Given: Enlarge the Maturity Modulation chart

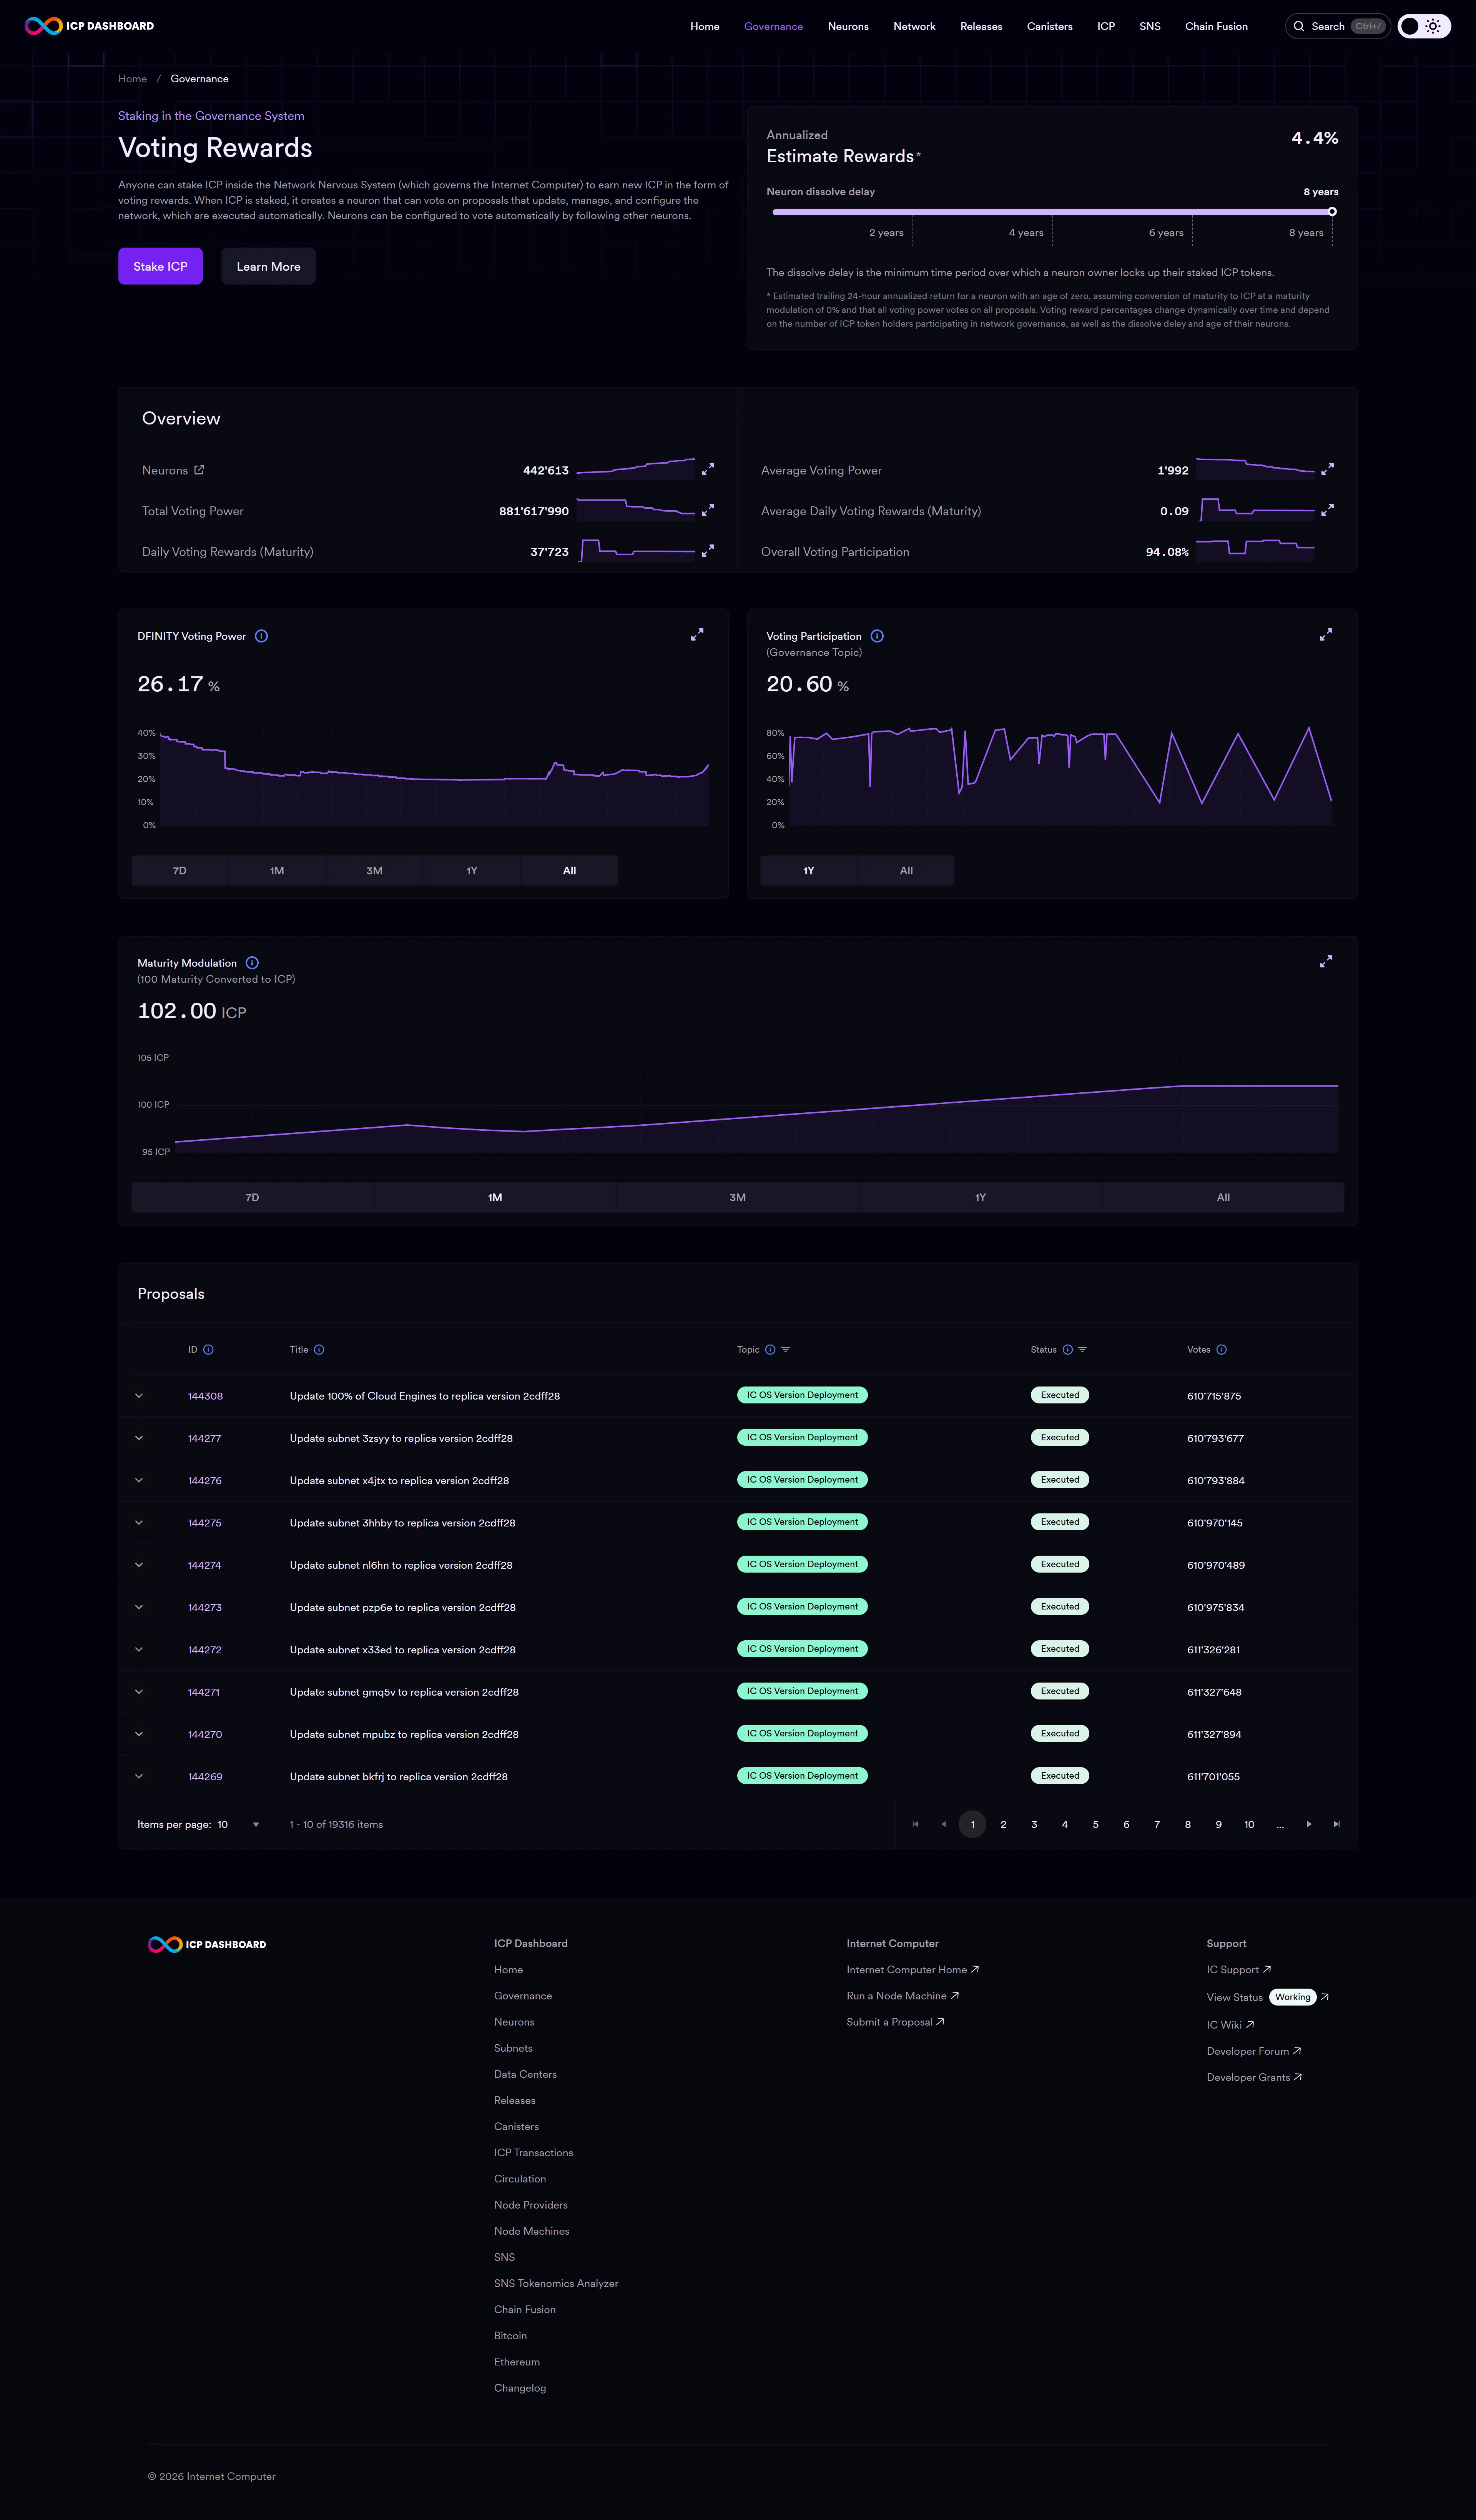Looking at the screenshot, I should 1326,961.
